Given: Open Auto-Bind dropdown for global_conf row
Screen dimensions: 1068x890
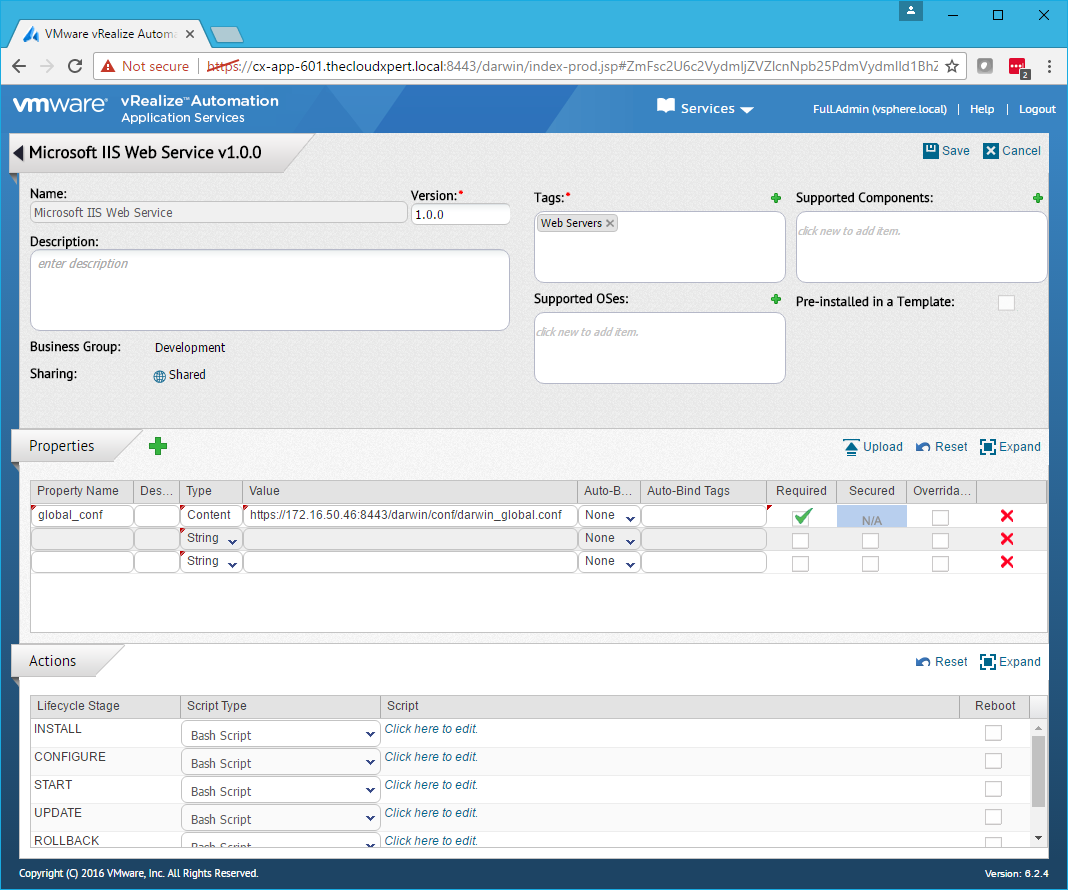Looking at the screenshot, I should (611, 516).
